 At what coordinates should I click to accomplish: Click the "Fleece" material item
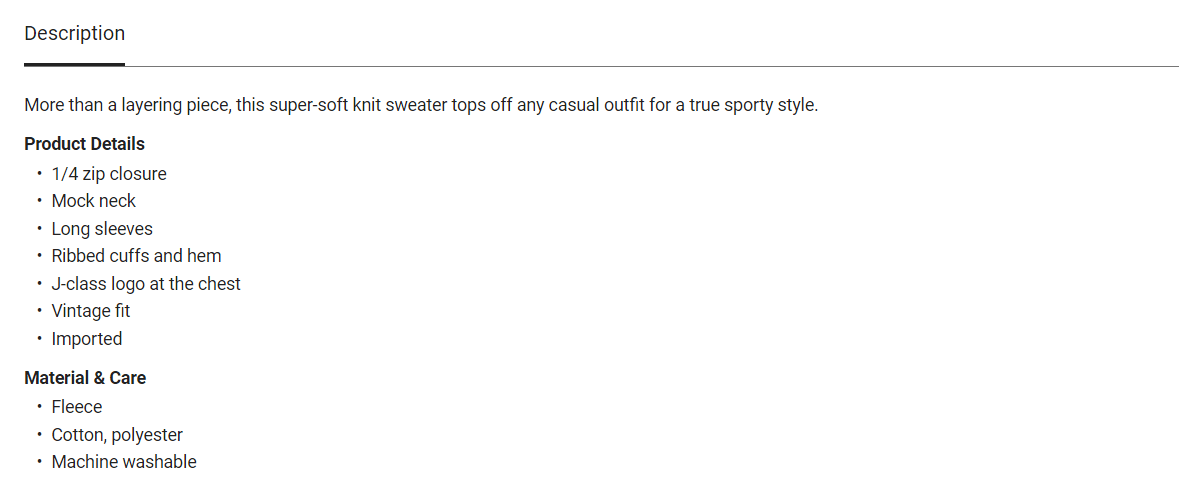(77, 407)
